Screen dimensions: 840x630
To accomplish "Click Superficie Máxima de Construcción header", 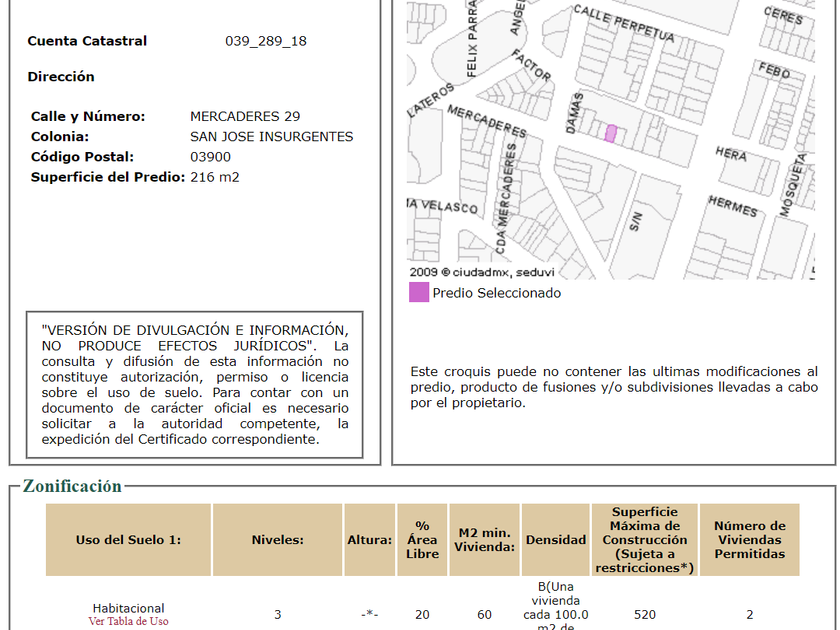I will click(644, 540).
